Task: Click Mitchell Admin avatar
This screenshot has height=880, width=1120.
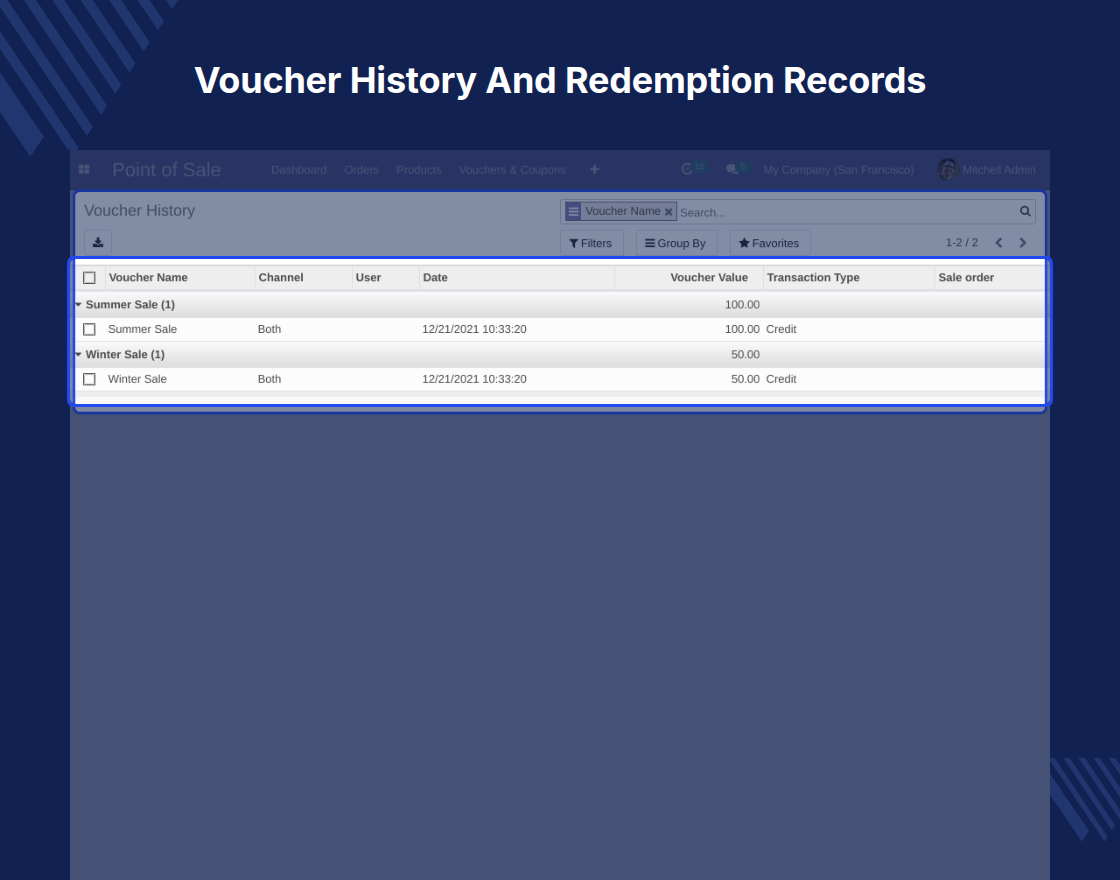Action: point(947,169)
